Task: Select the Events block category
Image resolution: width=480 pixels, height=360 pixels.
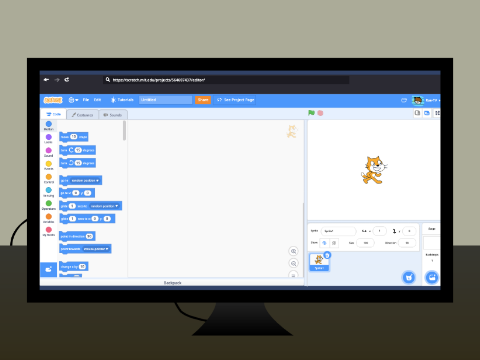Action: [x=49, y=166]
